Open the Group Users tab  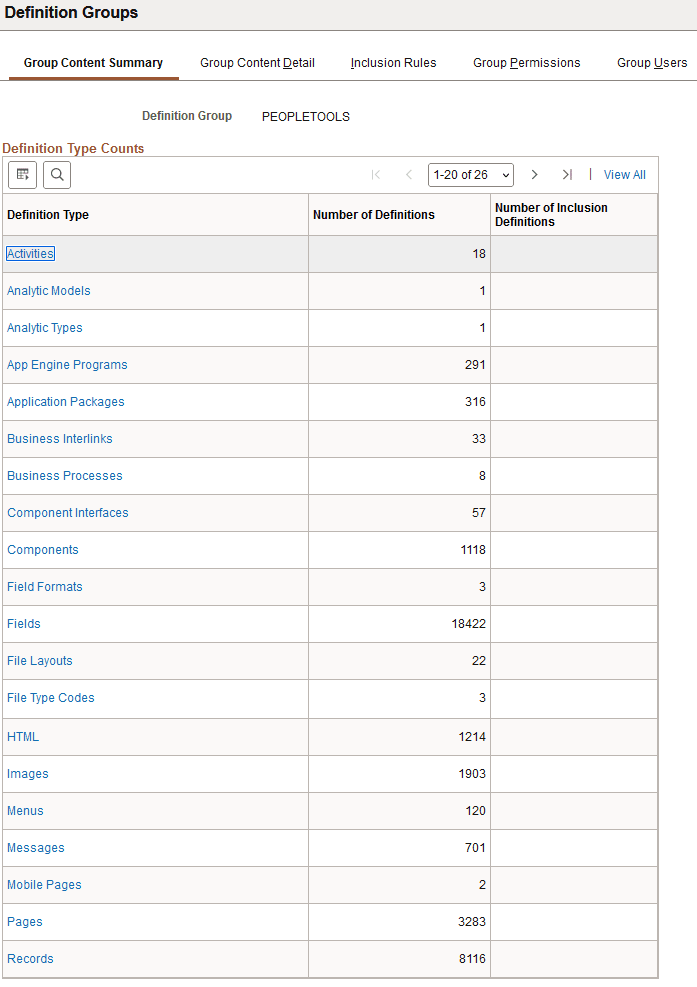click(652, 62)
